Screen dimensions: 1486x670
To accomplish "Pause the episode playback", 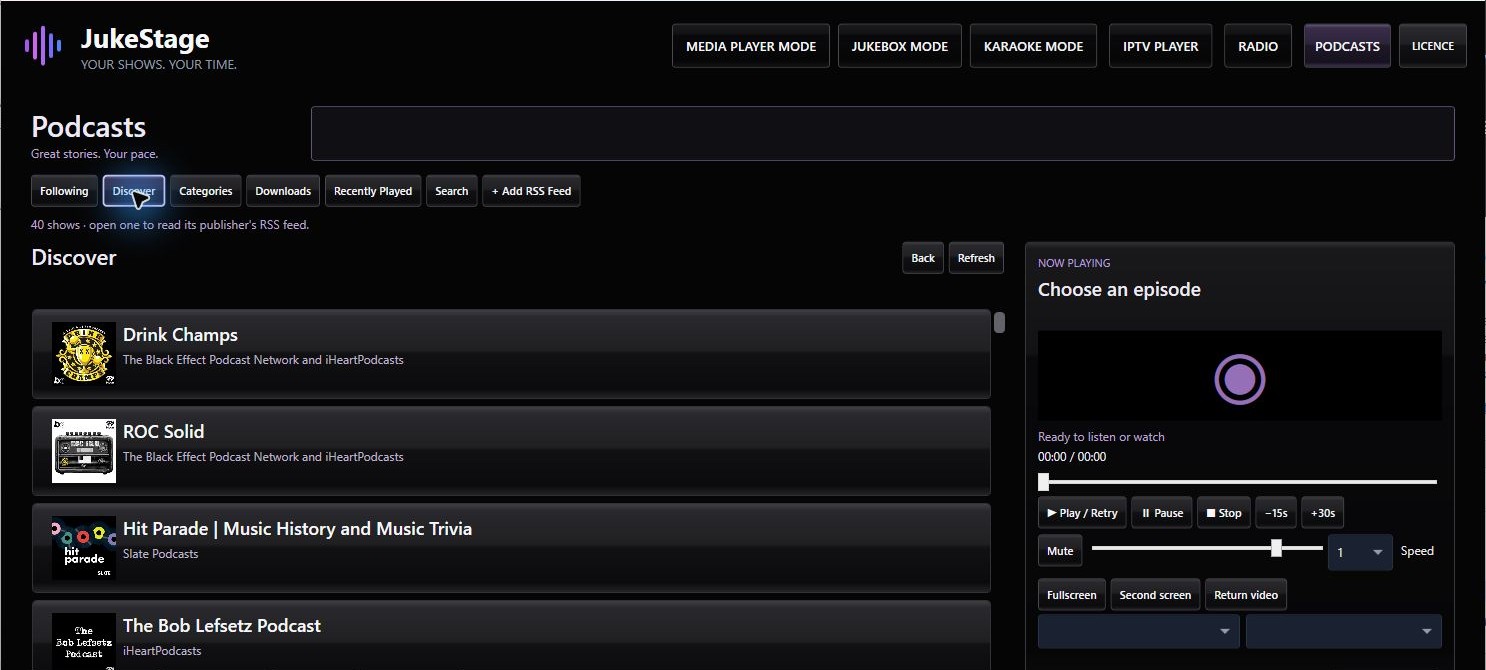I will click(1162, 513).
